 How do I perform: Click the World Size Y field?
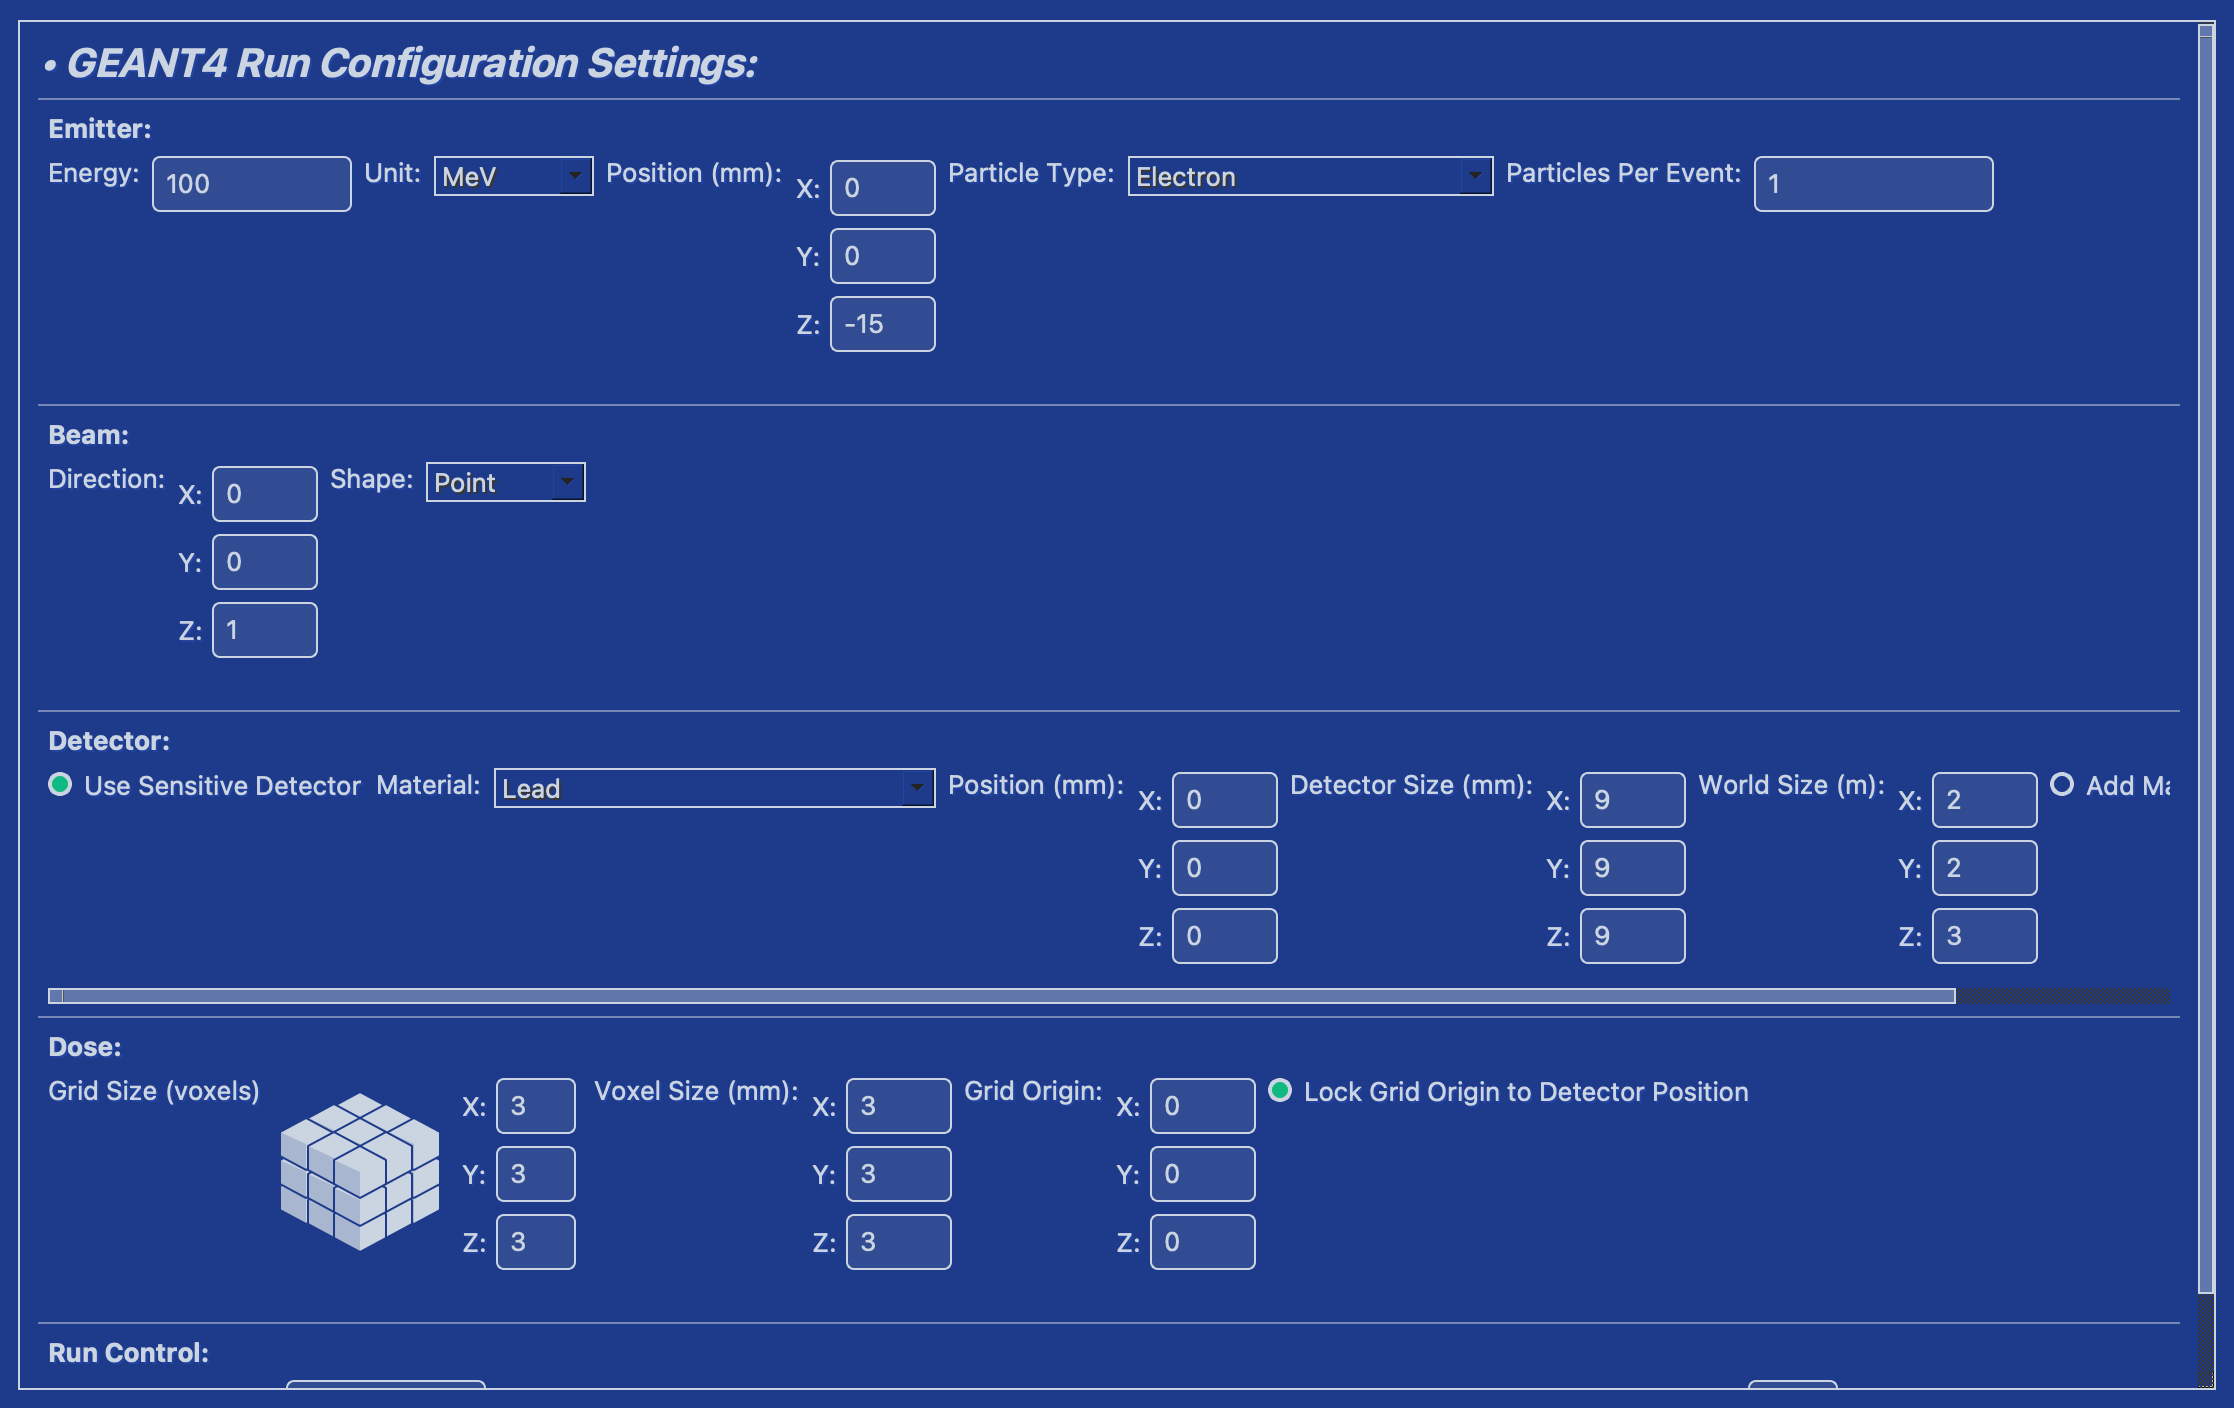[x=1985, y=868]
